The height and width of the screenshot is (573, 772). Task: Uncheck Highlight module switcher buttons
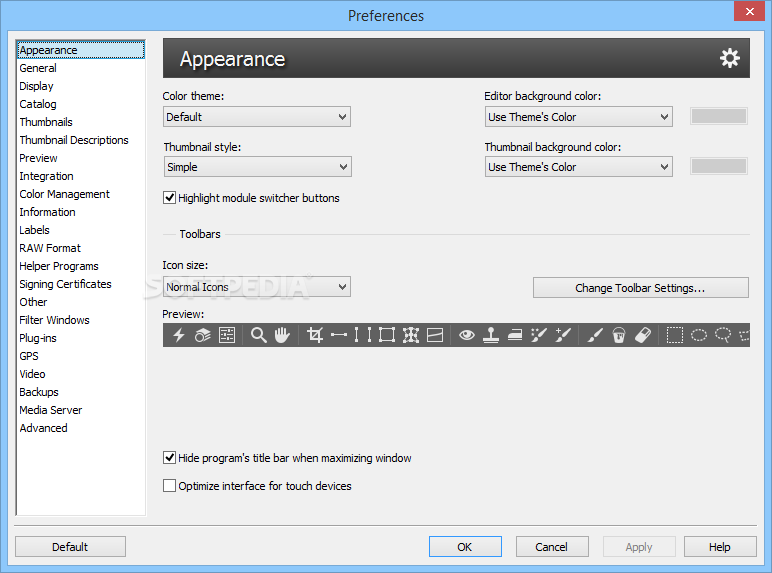(170, 198)
